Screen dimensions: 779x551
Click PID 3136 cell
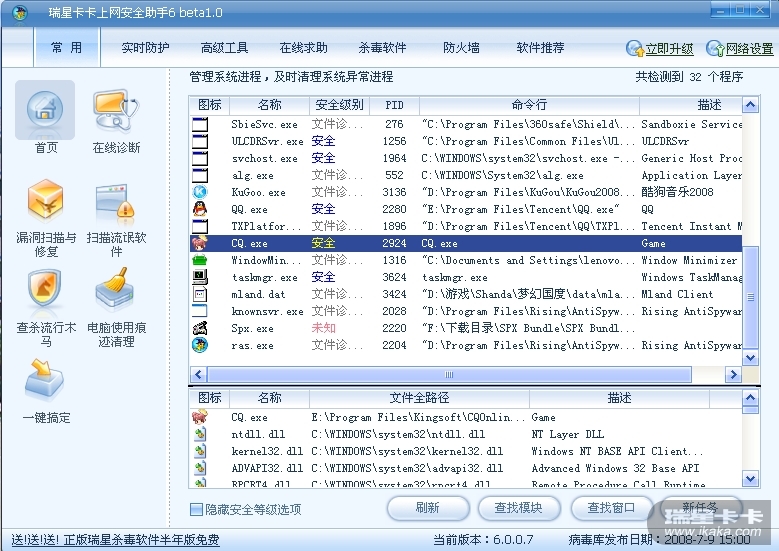[x=394, y=192]
